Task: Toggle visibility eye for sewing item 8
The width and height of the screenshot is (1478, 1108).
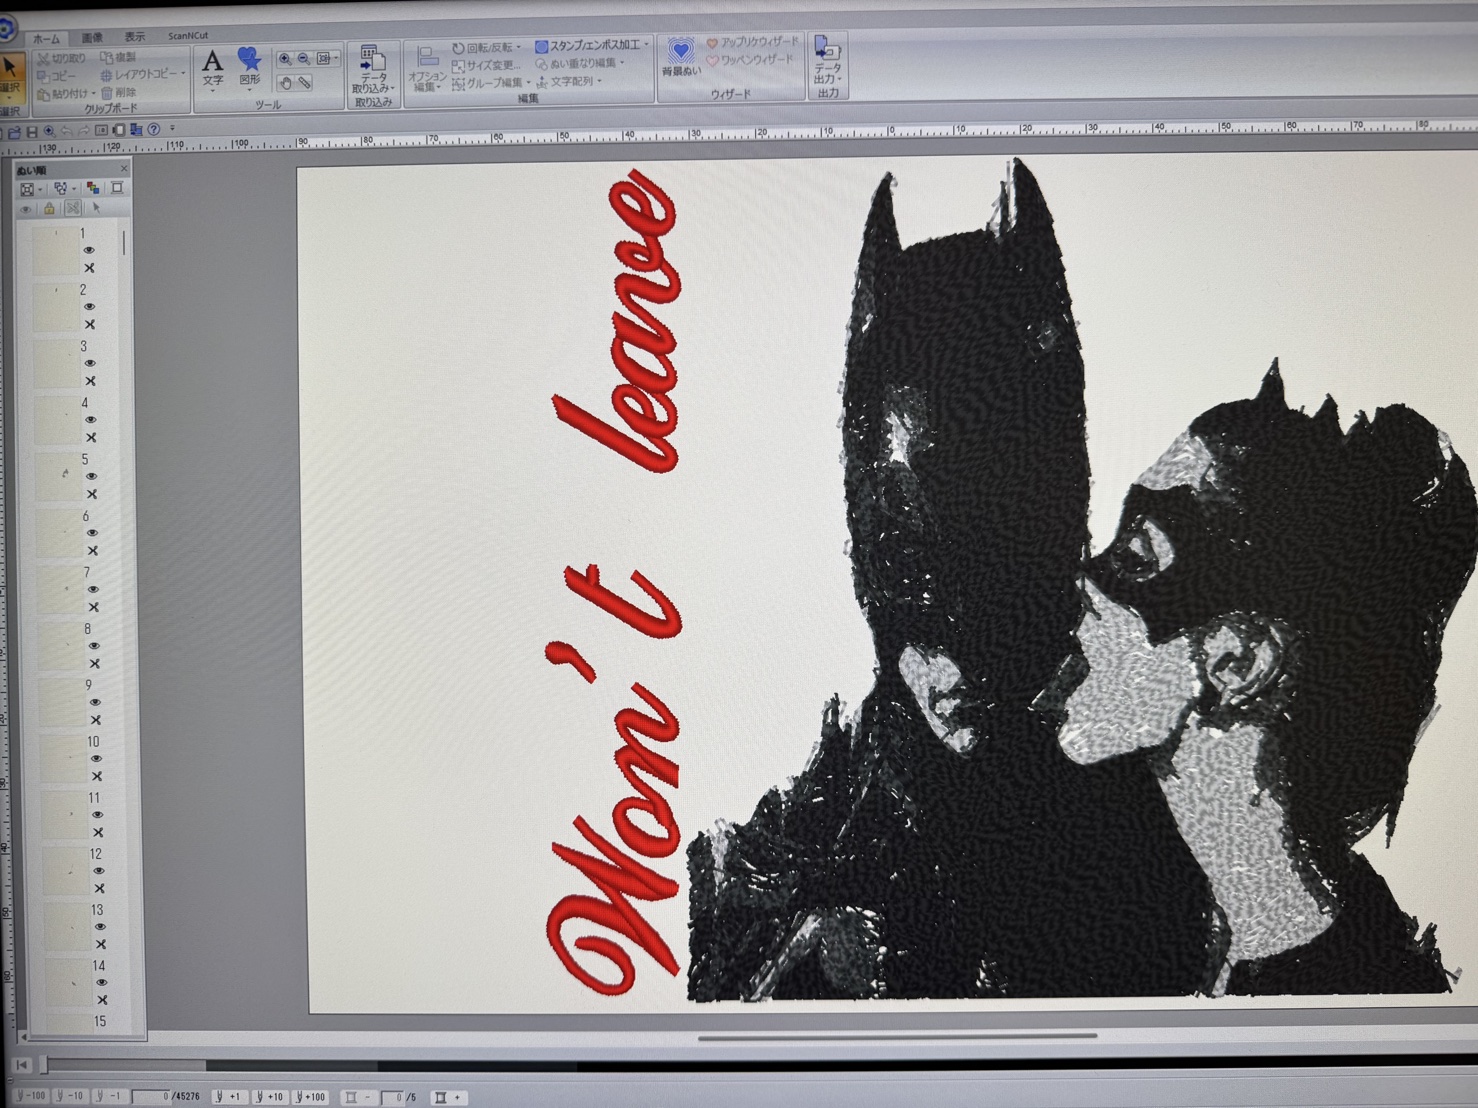Action: tap(95, 646)
